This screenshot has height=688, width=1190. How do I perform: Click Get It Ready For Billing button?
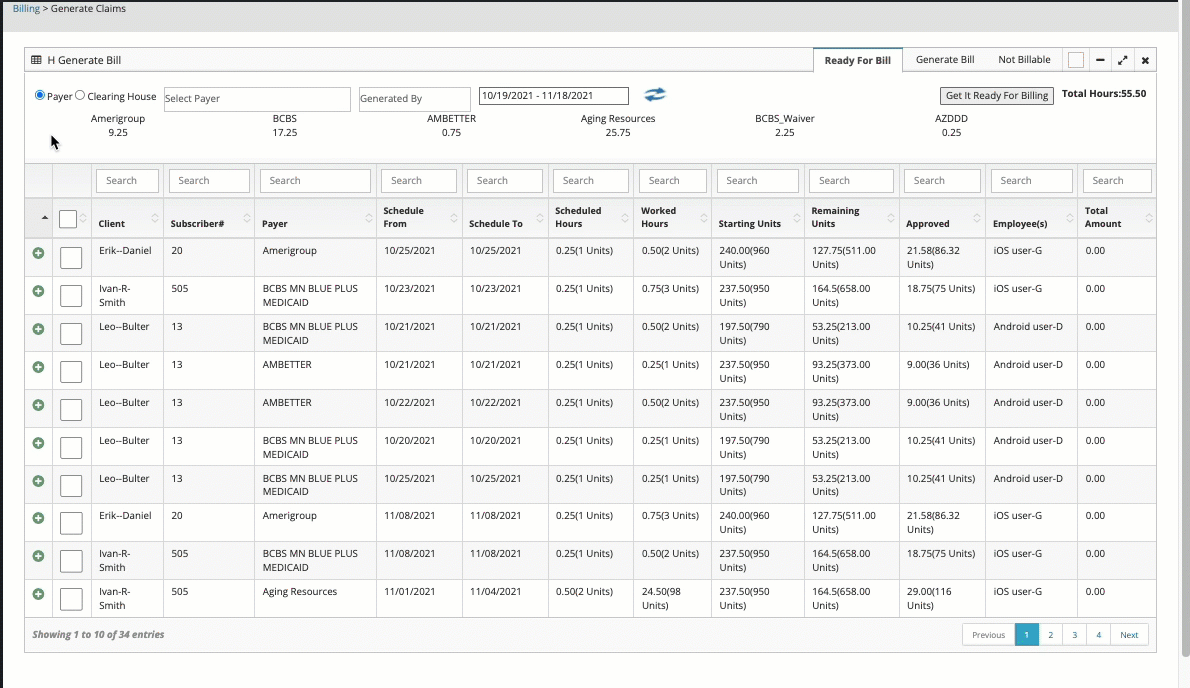[x=996, y=96]
